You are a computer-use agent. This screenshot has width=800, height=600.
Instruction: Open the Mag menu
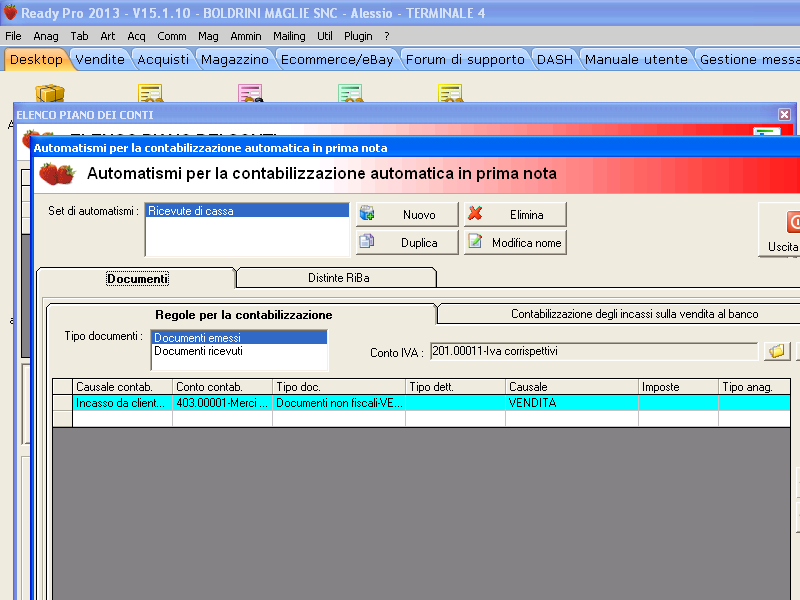coord(208,36)
